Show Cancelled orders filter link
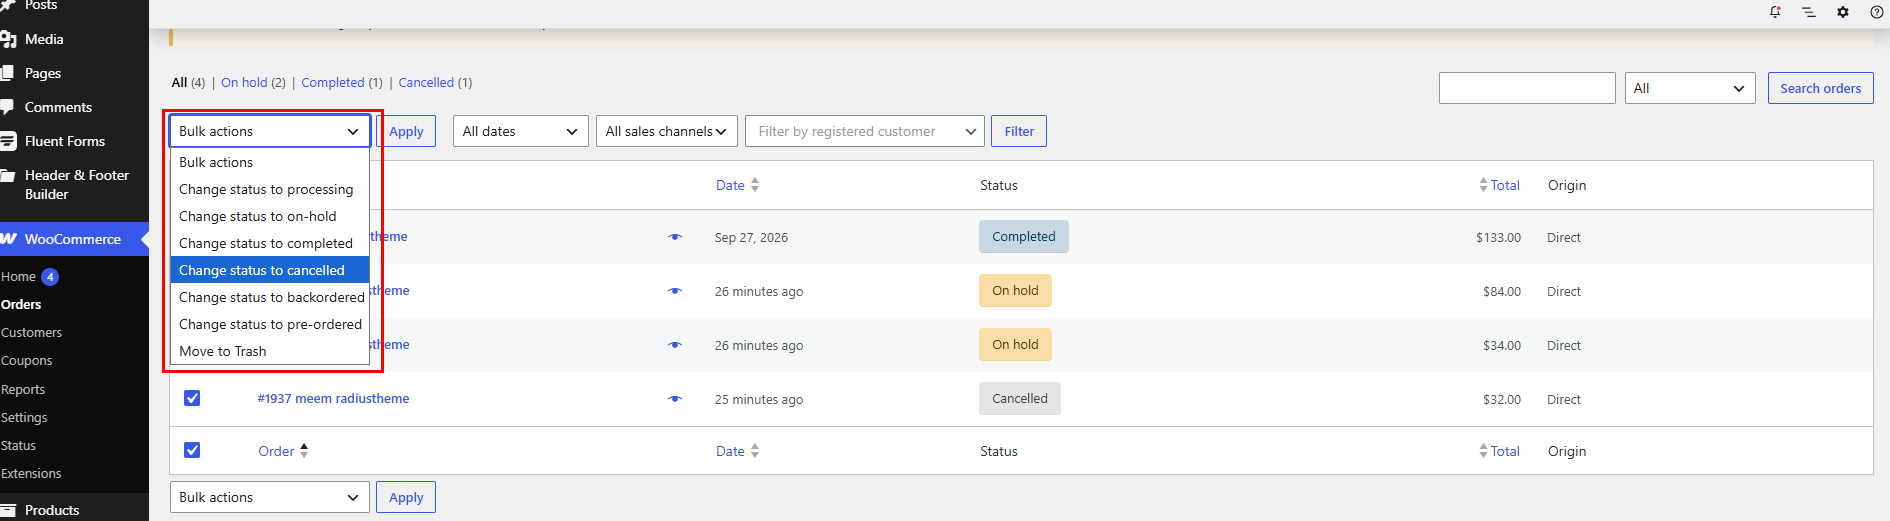The width and height of the screenshot is (1890, 521). 426,82
